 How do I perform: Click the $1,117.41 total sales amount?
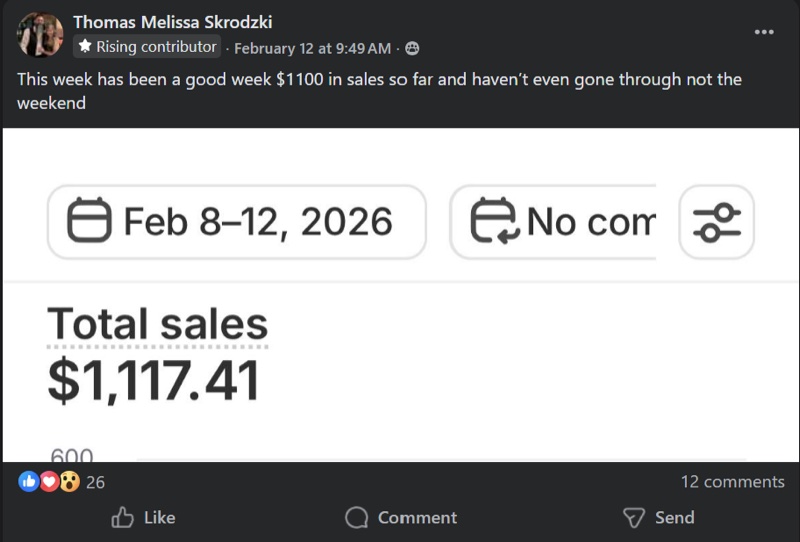tap(153, 381)
